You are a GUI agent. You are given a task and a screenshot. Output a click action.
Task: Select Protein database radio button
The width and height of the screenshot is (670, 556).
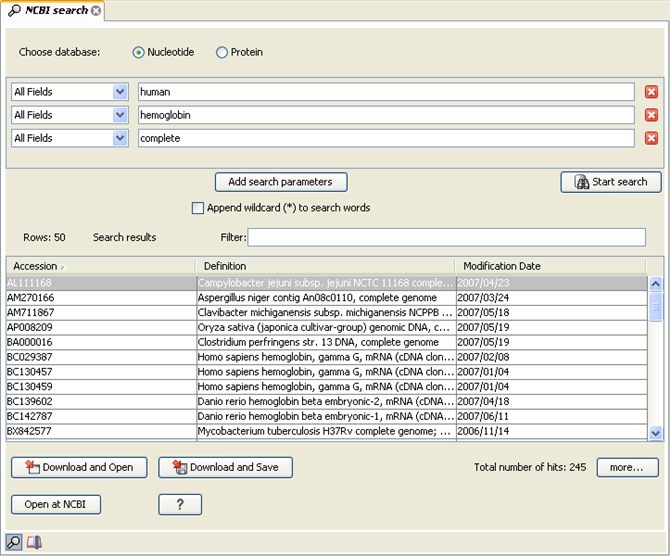coord(222,53)
